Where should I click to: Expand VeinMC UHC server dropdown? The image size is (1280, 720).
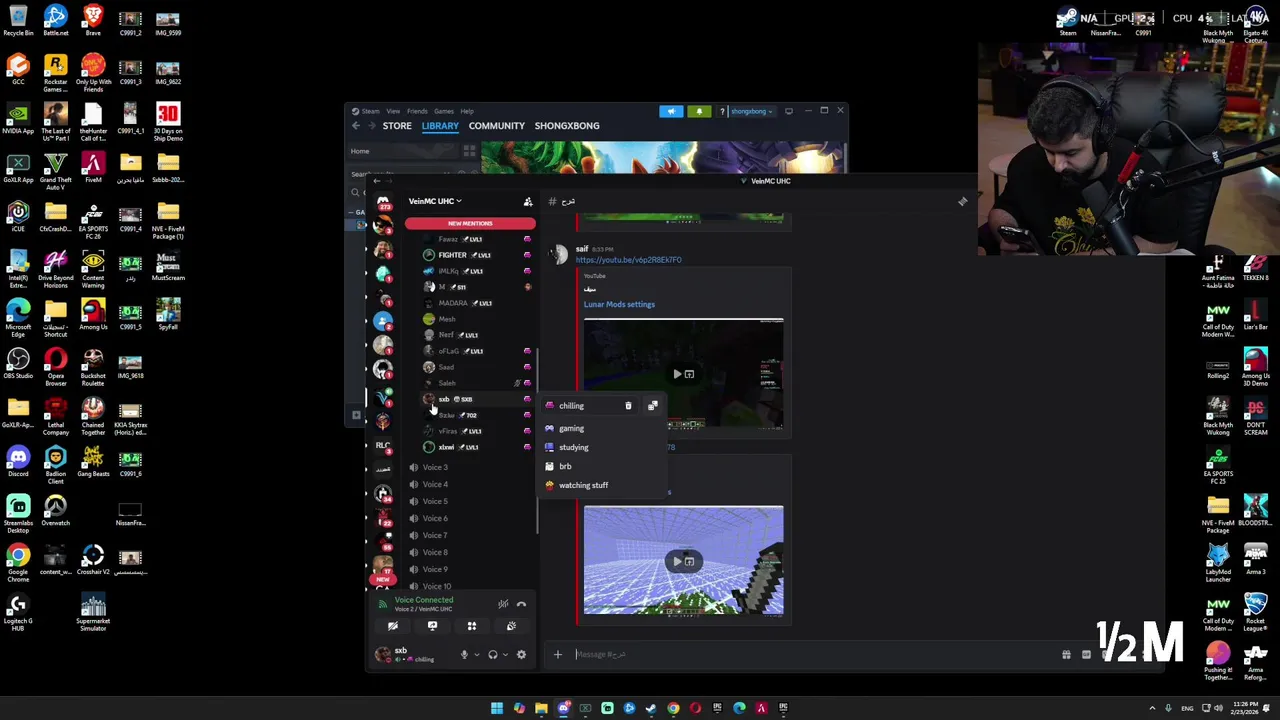click(x=435, y=201)
